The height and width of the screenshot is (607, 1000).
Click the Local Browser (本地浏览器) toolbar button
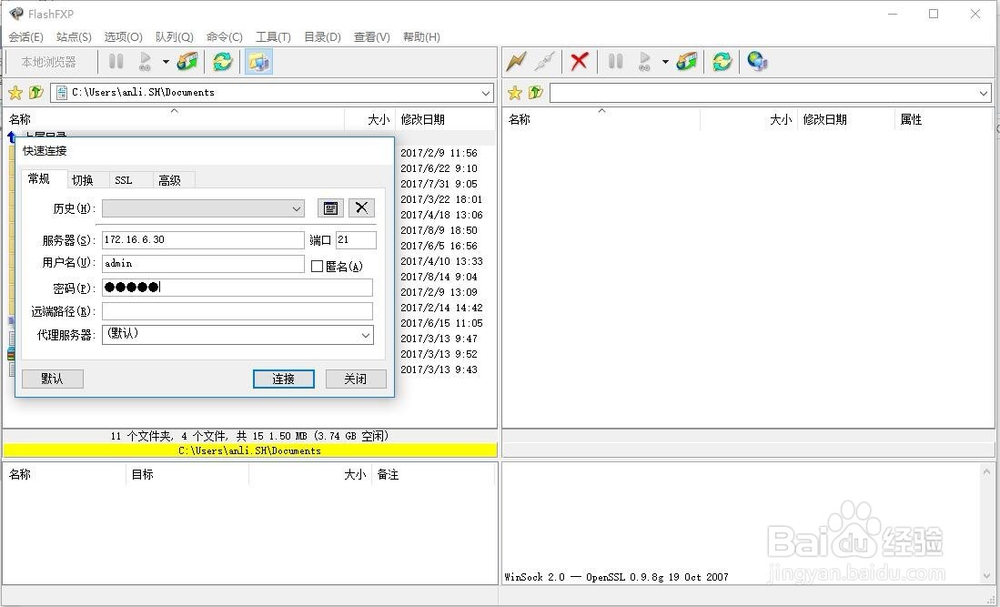pos(49,62)
